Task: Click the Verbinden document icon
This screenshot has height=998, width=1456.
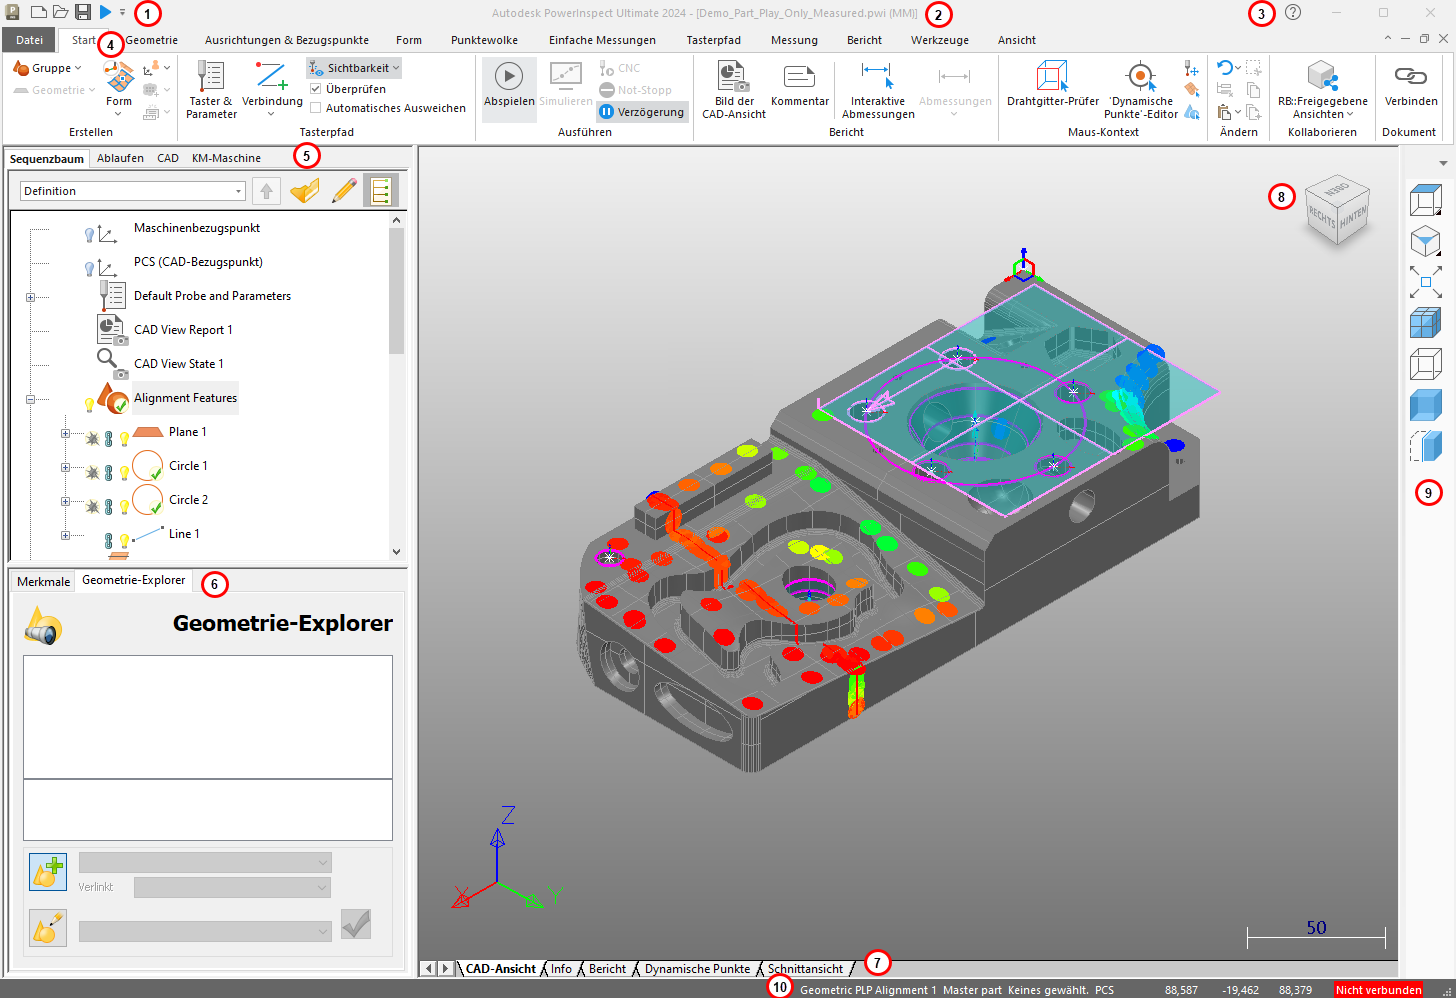Action: [1410, 85]
